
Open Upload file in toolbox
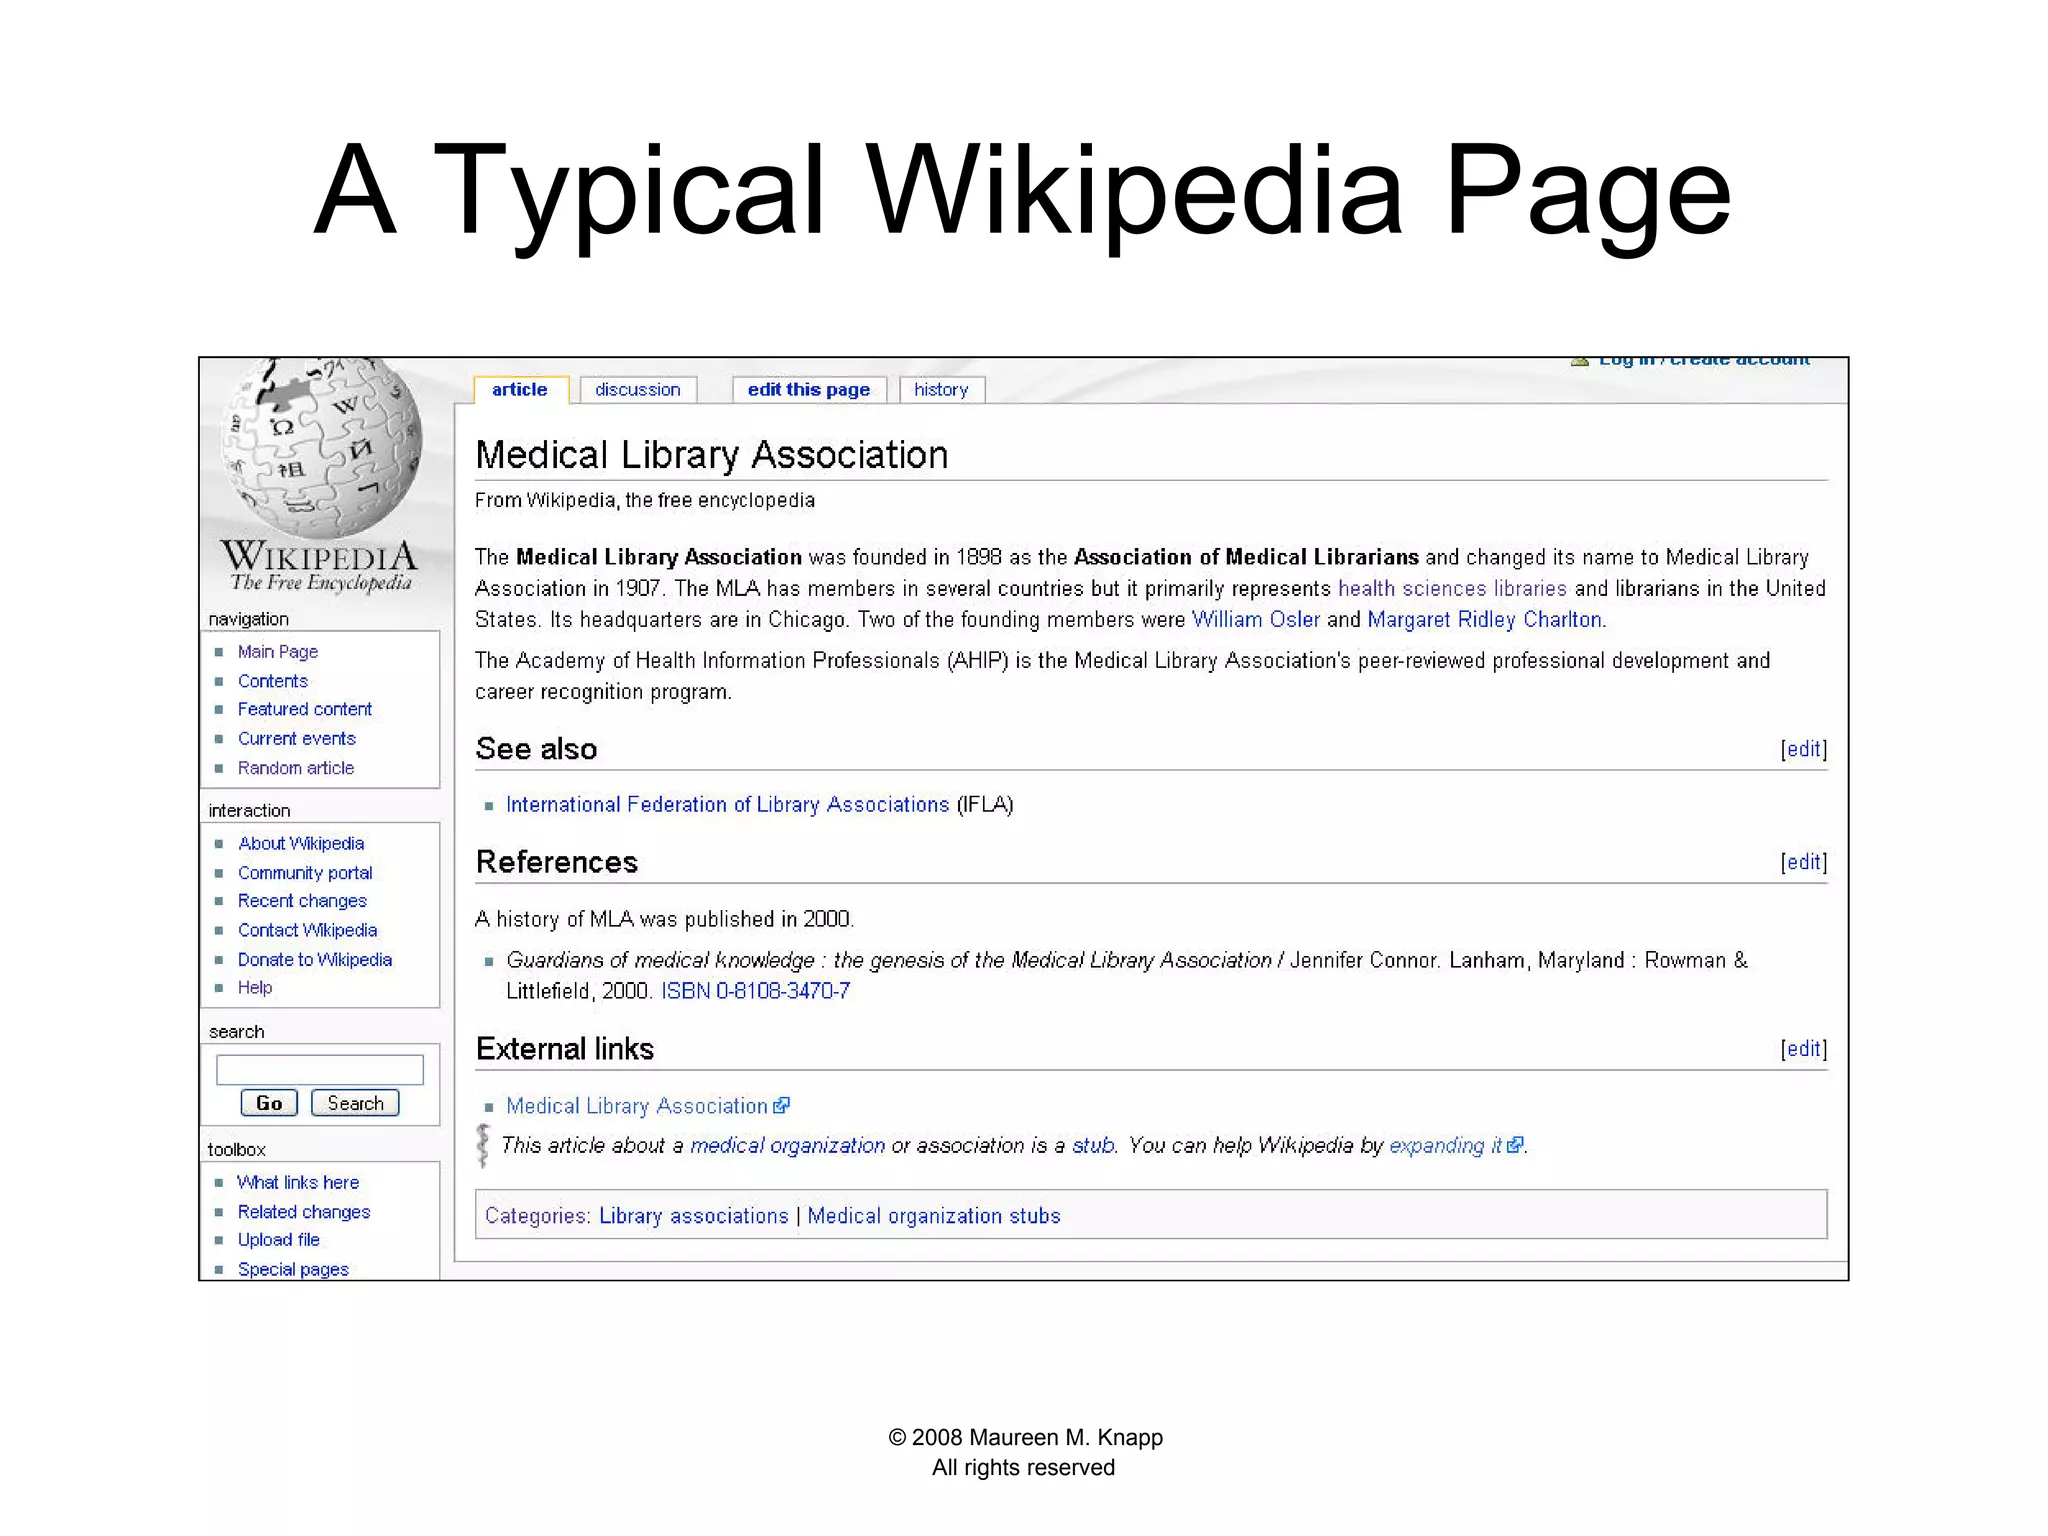pyautogui.click(x=279, y=1240)
